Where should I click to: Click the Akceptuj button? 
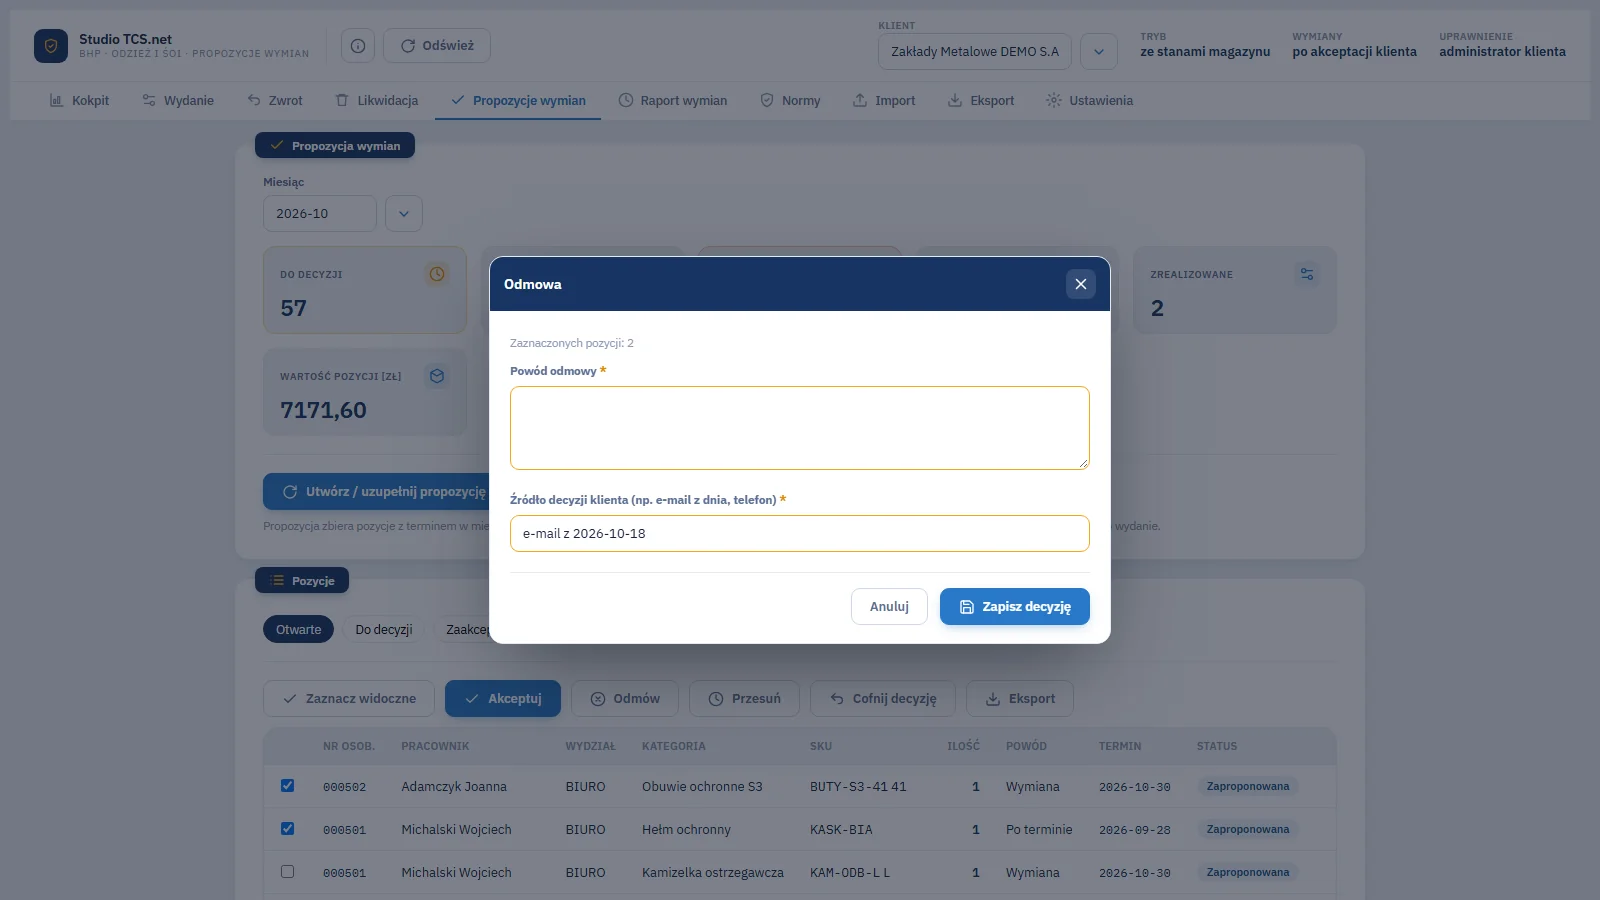tap(503, 699)
